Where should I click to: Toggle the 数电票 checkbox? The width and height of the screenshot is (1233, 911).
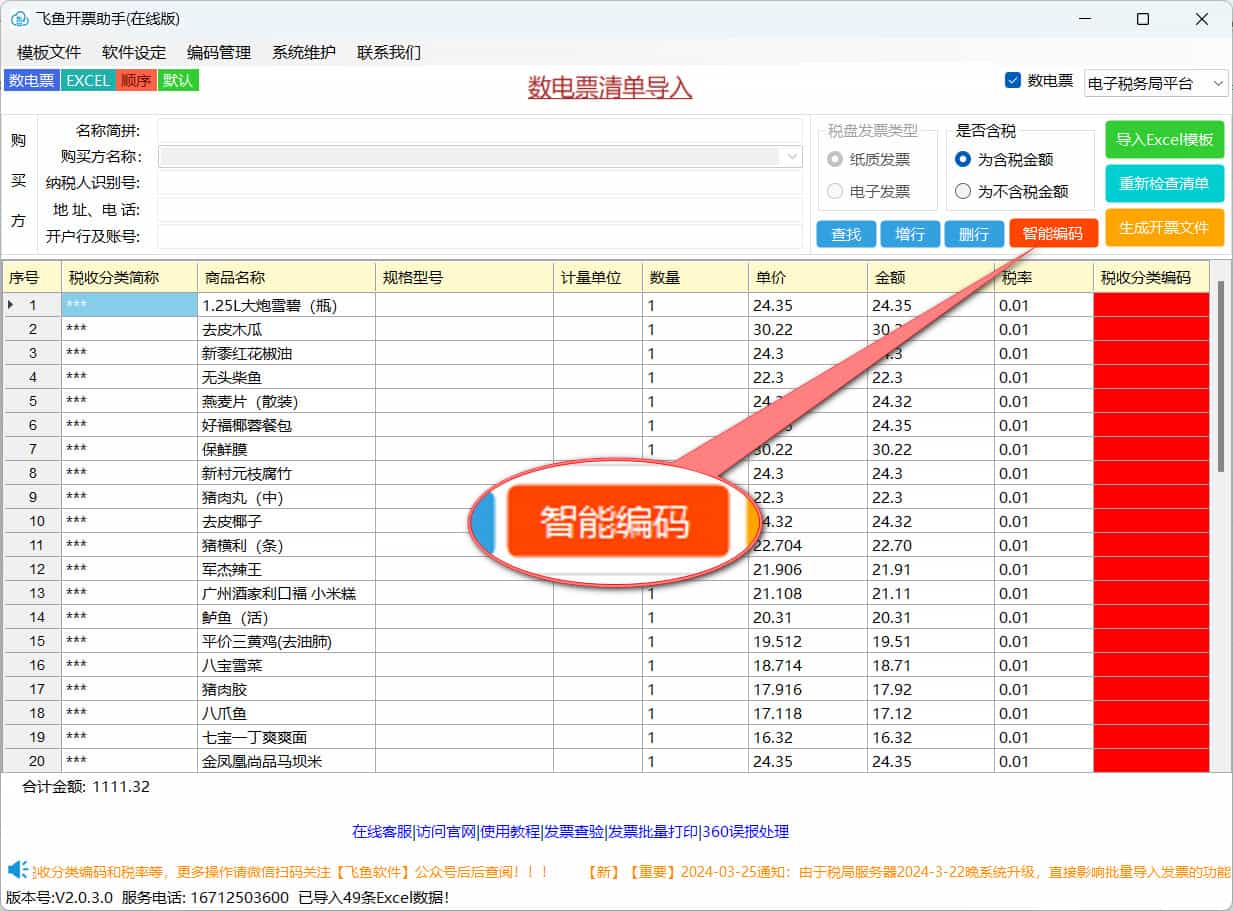[x=1012, y=81]
